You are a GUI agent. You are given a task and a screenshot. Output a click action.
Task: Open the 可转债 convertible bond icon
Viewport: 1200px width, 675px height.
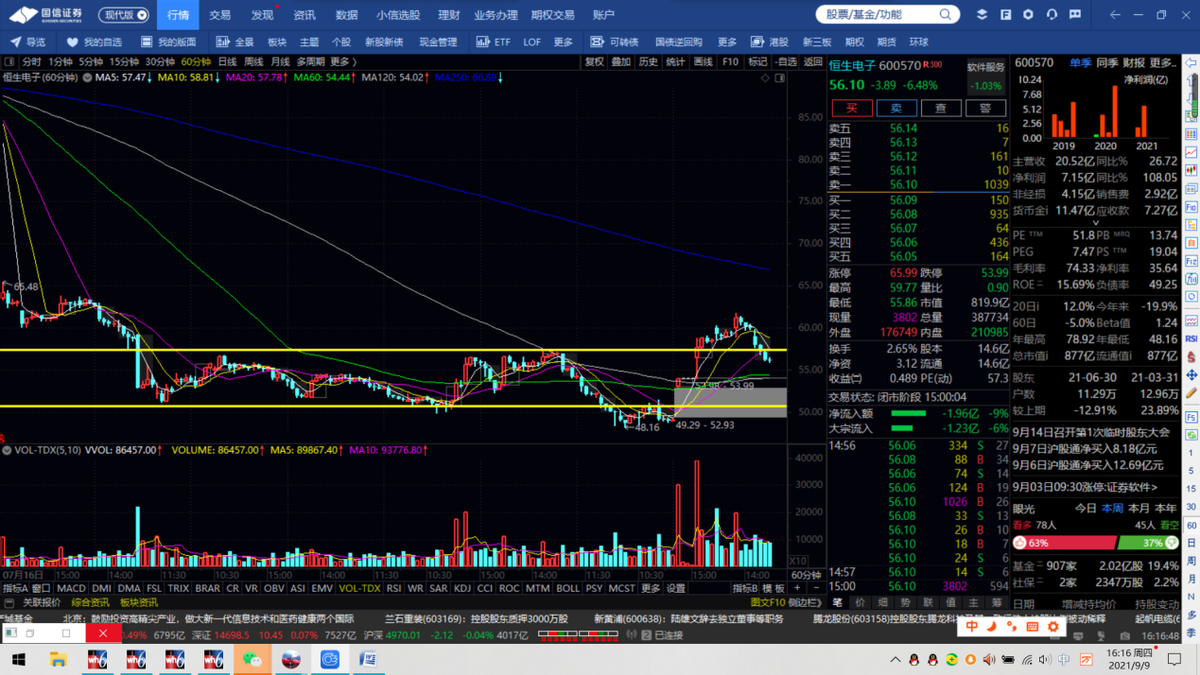(x=597, y=42)
